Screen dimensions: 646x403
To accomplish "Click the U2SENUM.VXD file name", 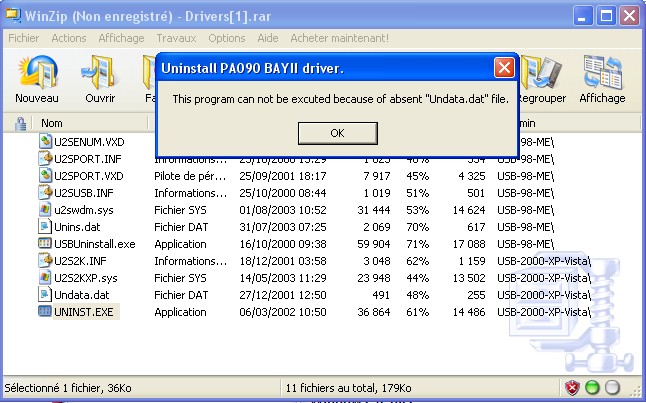I will tap(89, 142).
